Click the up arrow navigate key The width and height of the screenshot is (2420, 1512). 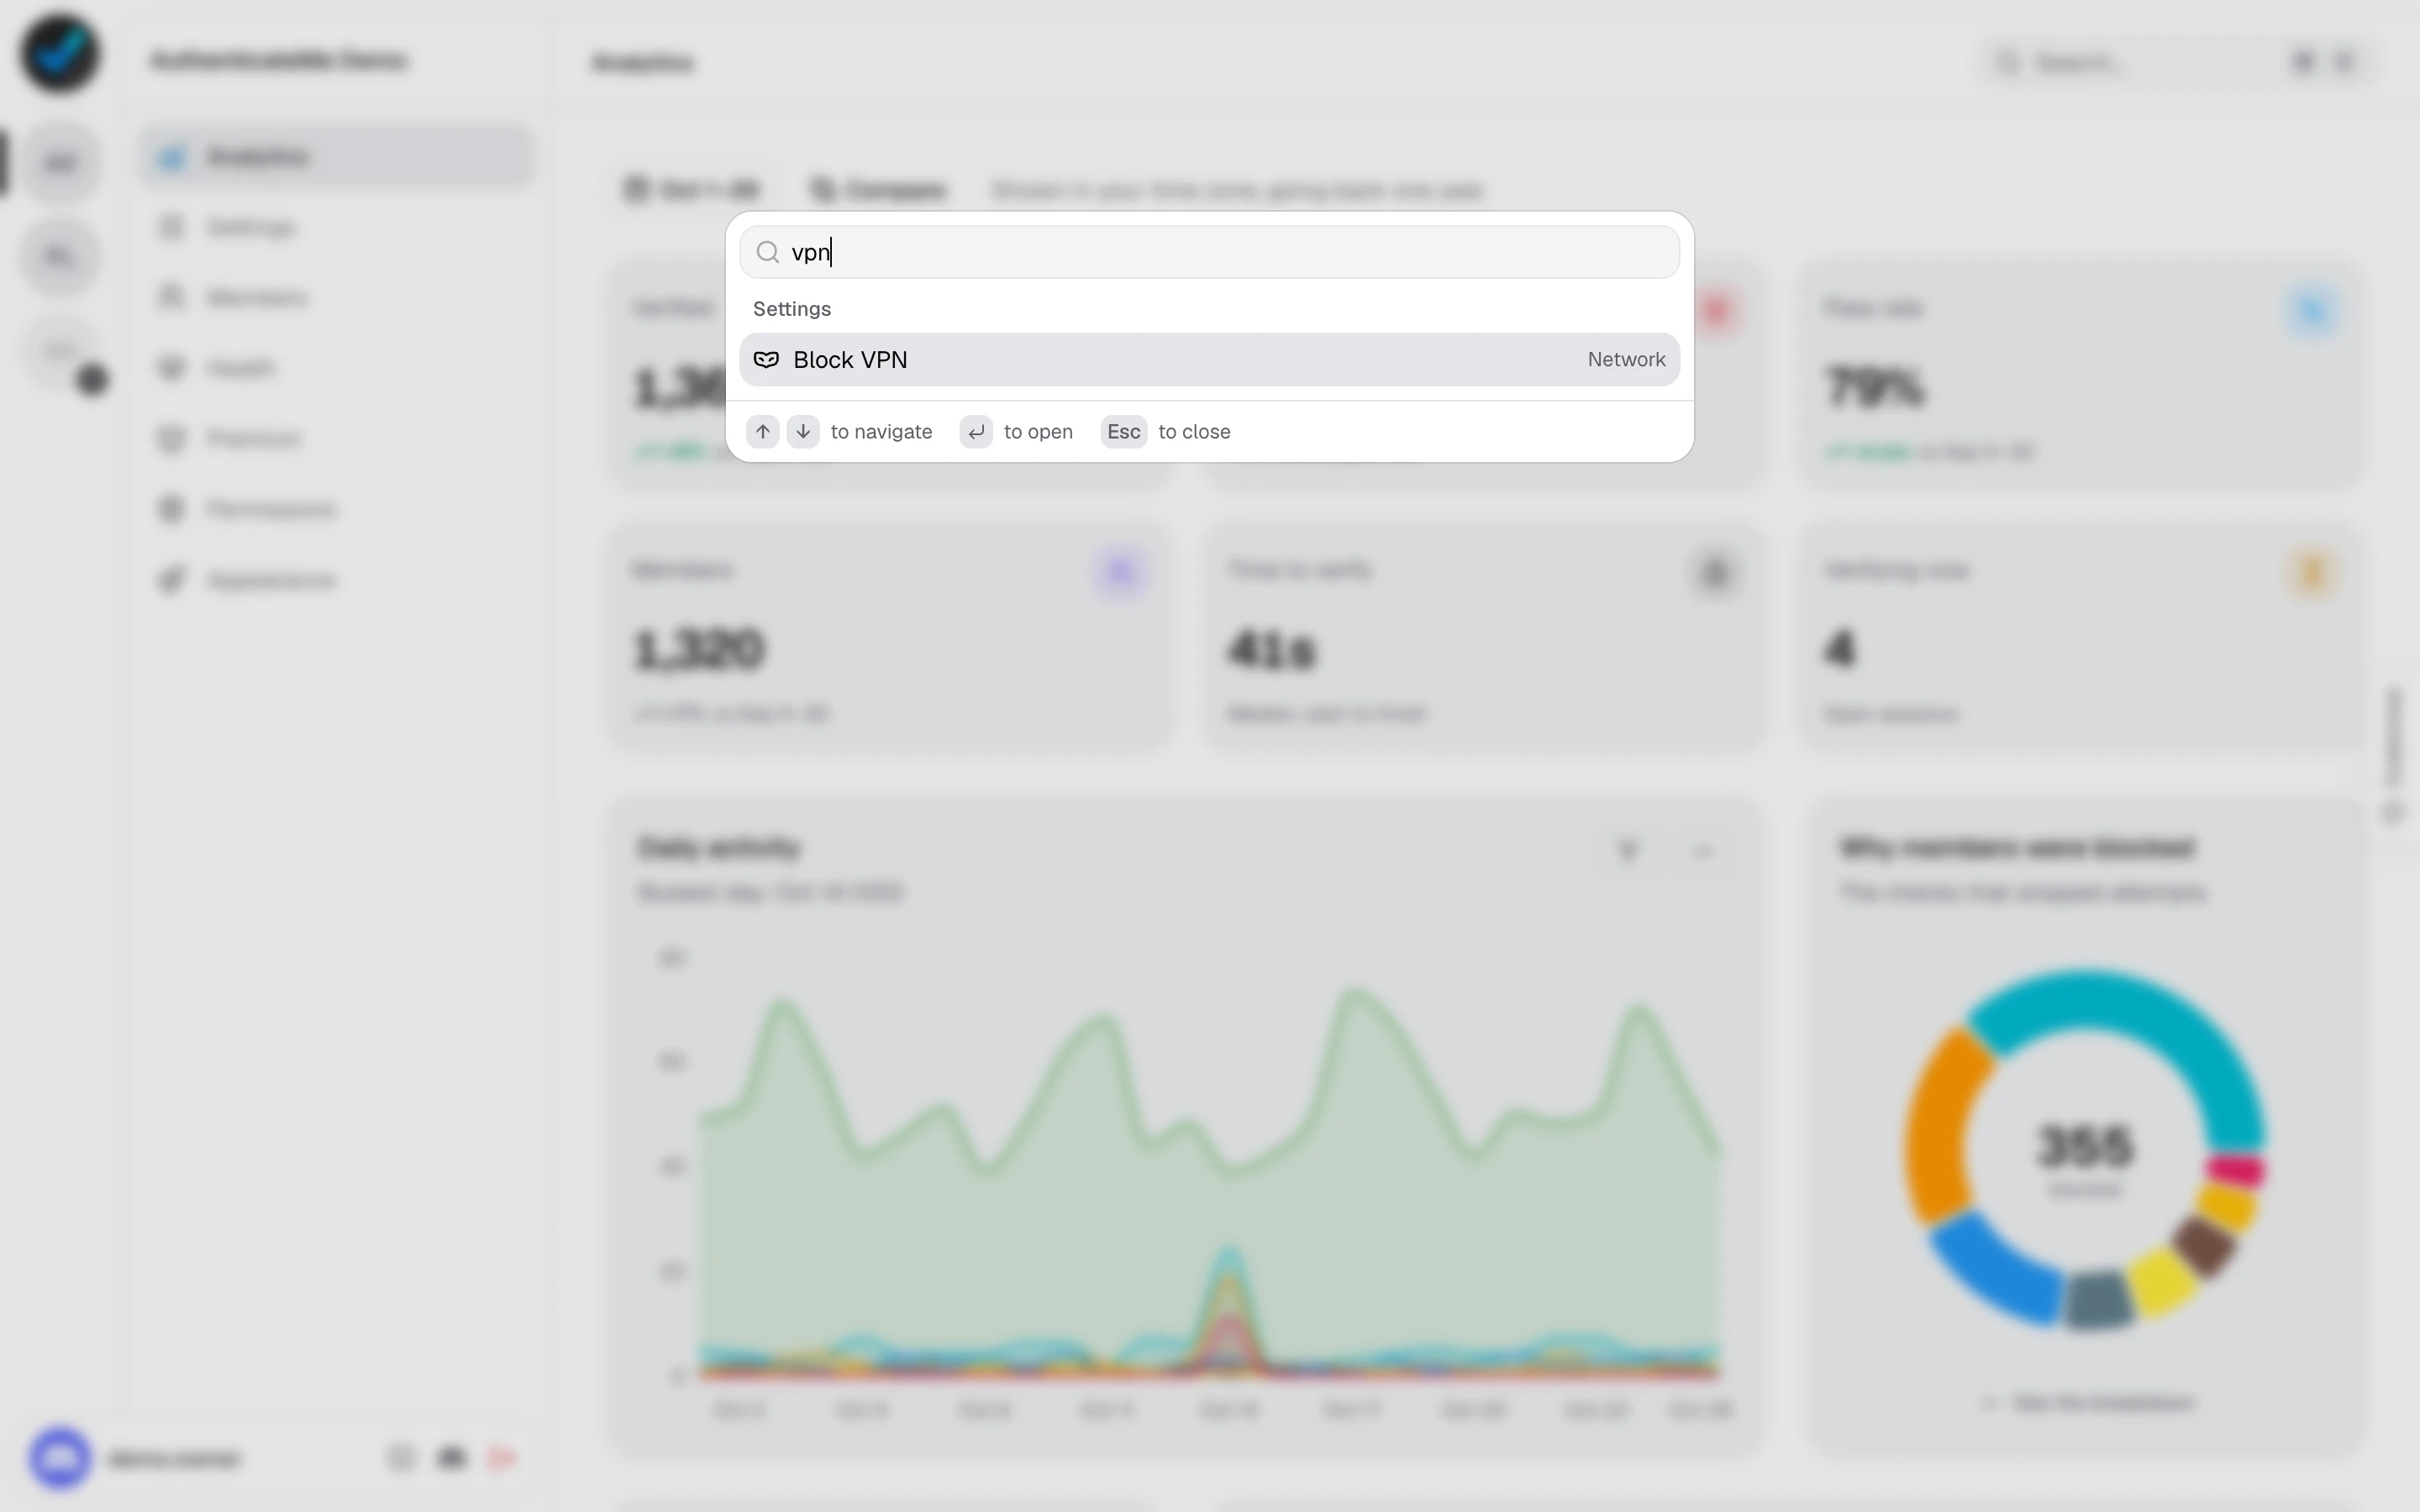click(763, 431)
